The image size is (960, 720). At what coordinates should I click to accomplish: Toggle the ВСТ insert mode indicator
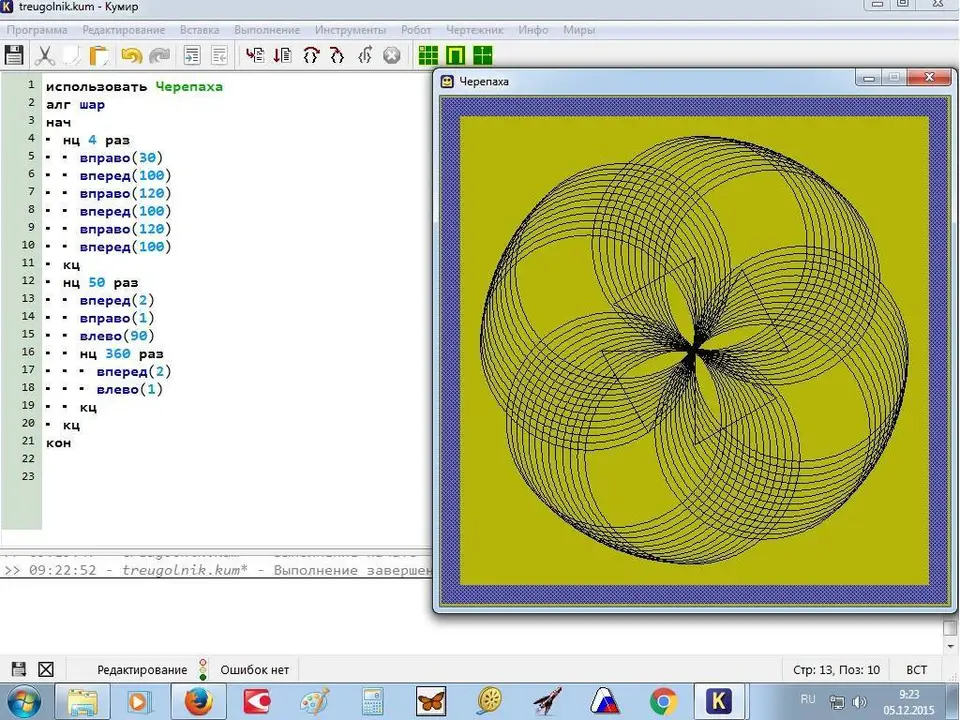917,670
